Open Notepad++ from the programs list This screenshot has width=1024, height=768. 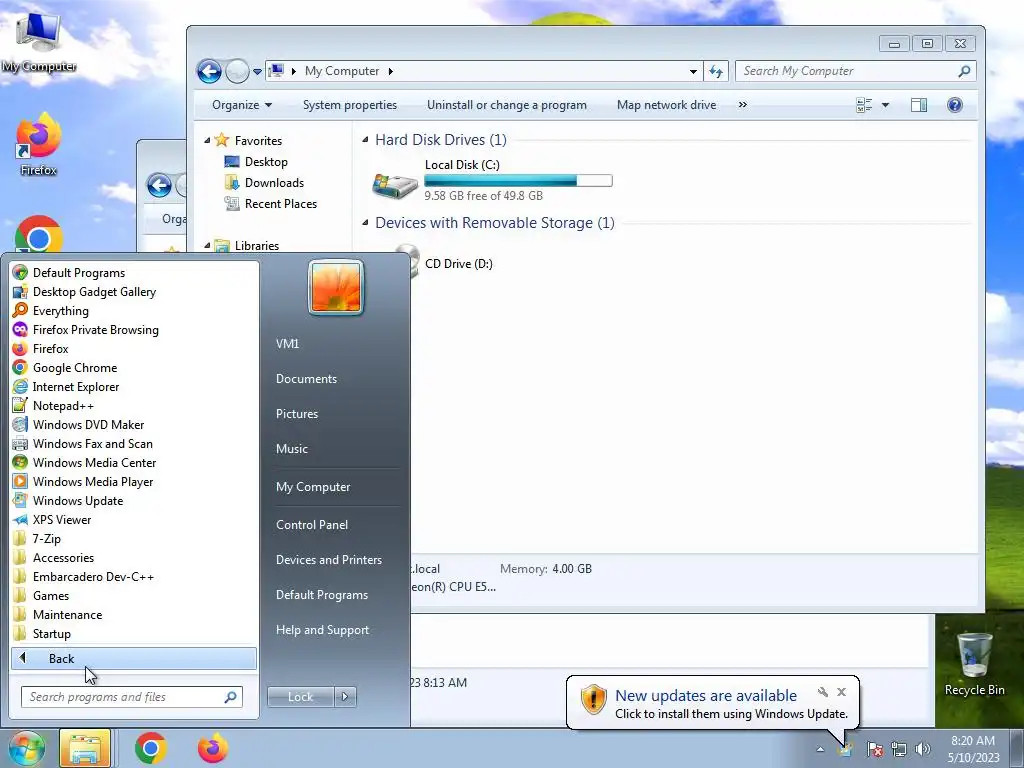(x=54, y=406)
